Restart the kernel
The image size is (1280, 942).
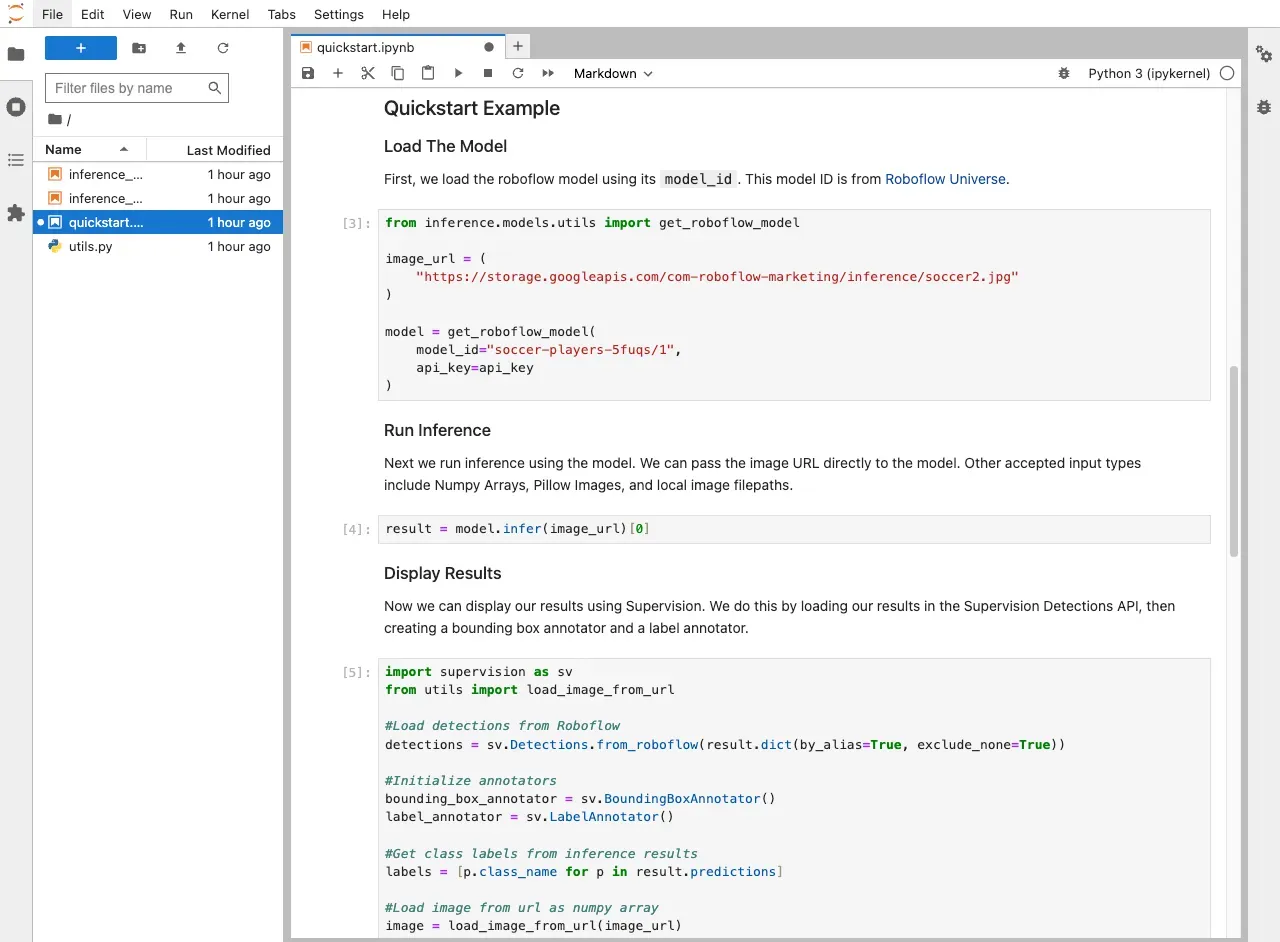click(x=518, y=73)
